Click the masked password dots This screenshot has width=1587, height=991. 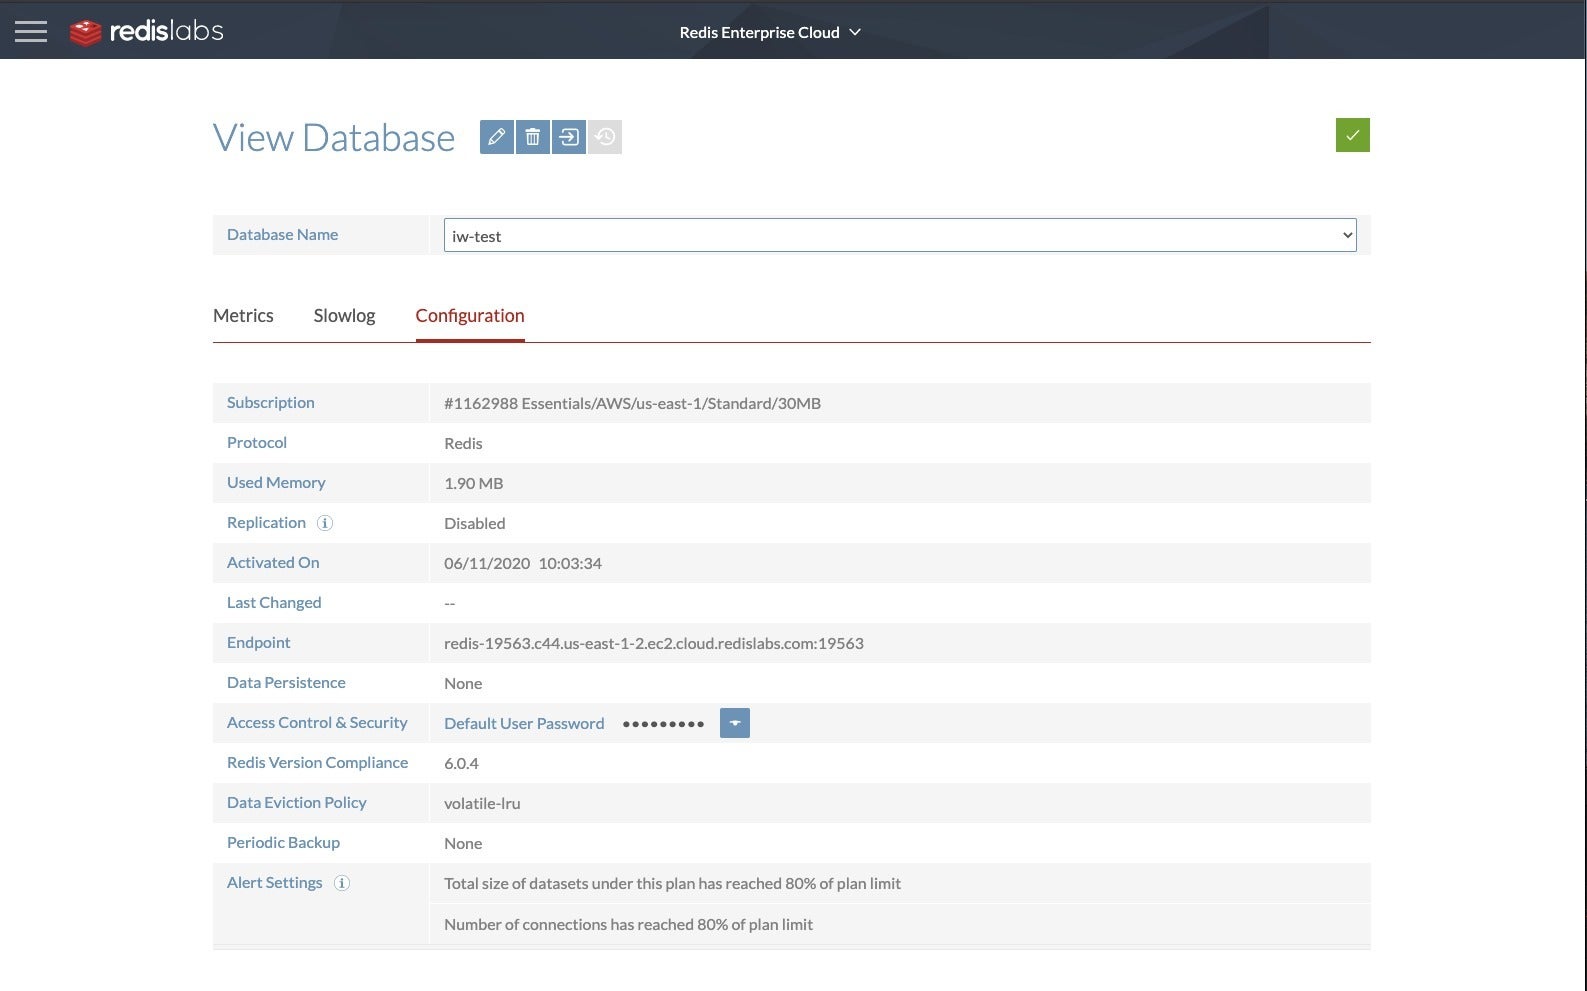click(x=663, y=724)
